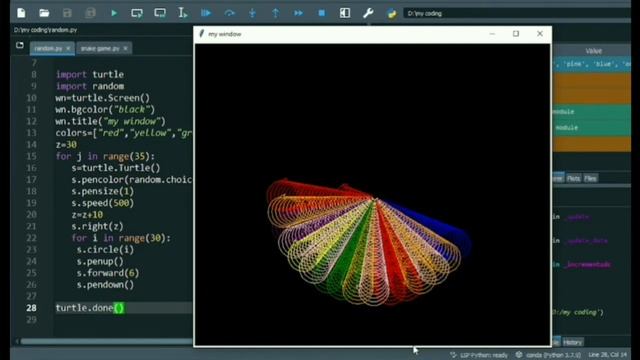Click the line 'z=30' in editor
Viewport: 640px width, 360px height.
pos(66,144)
